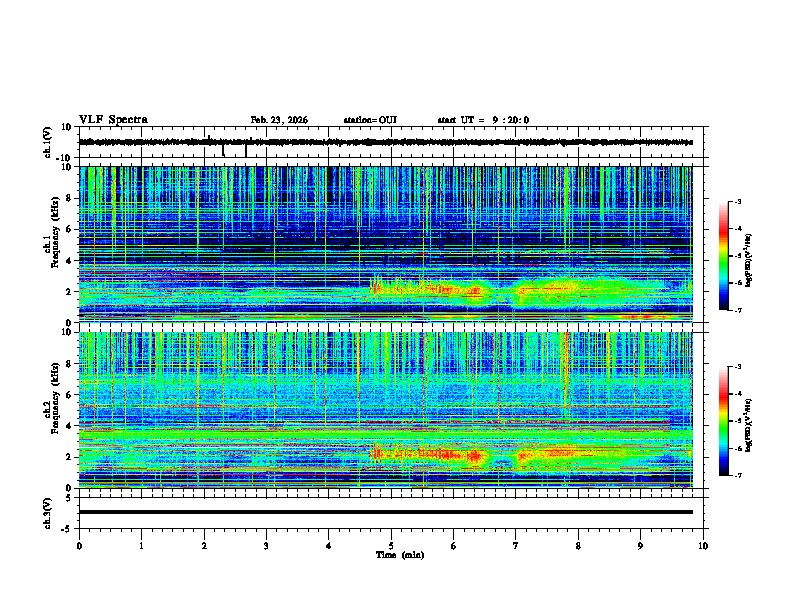Click time axis tick label "1"
The width and height of the screenshot is (792, 612).
click(x=141, y=546)
